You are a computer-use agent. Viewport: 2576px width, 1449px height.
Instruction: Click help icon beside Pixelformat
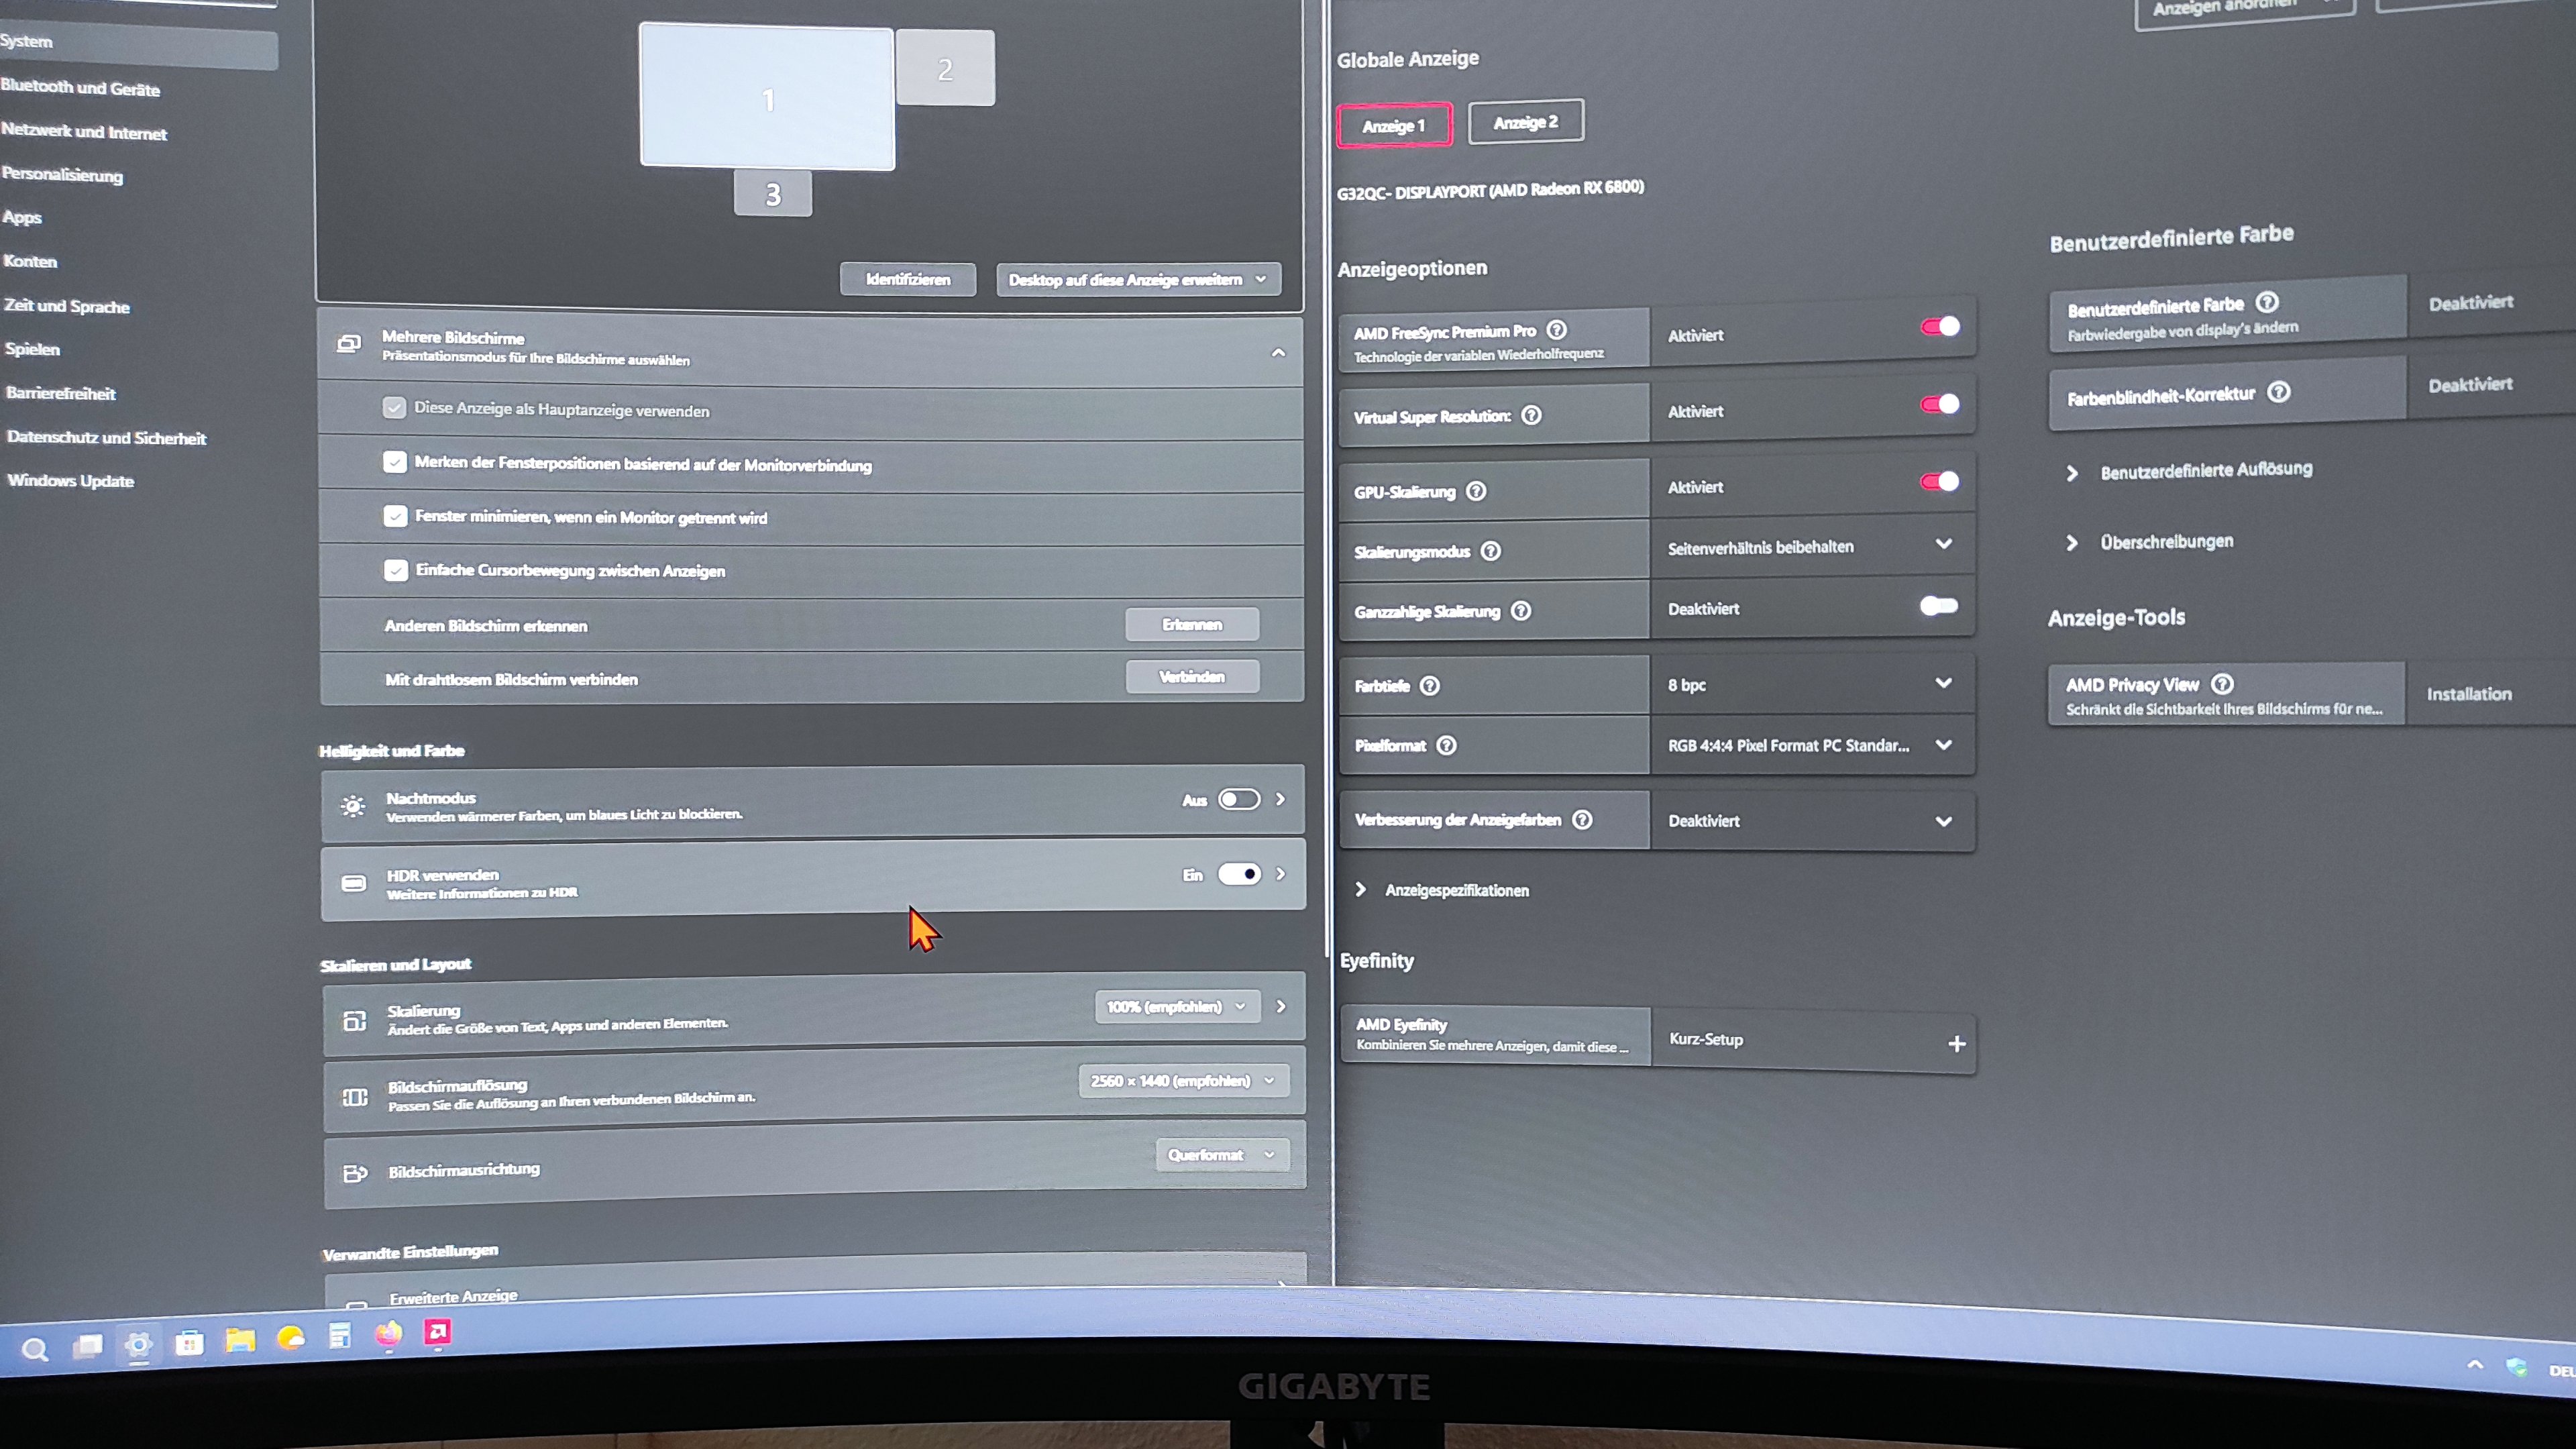pyautogui.click(x=1446, y=745)
